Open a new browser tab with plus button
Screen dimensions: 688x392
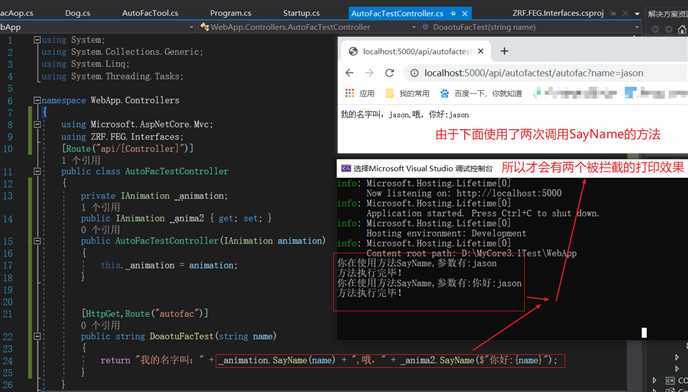pyautogui.click(x=504, y=51)
